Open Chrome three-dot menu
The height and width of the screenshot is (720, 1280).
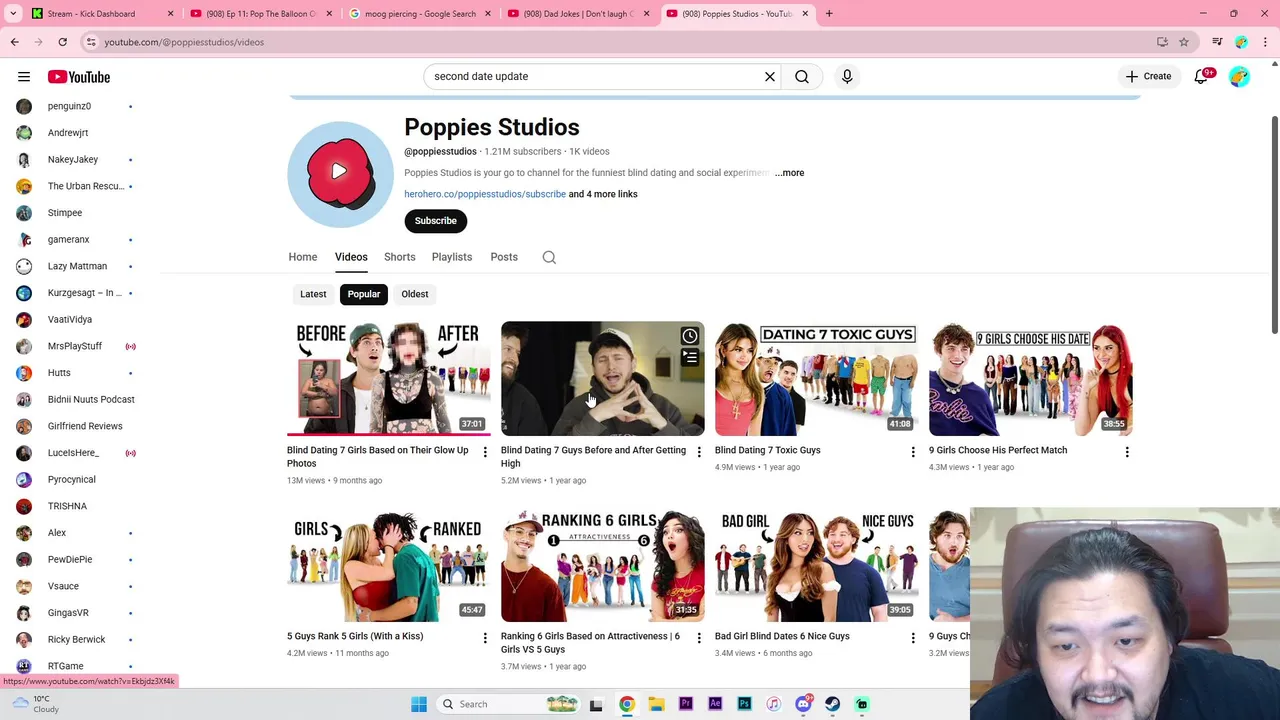coord(1266,42)
